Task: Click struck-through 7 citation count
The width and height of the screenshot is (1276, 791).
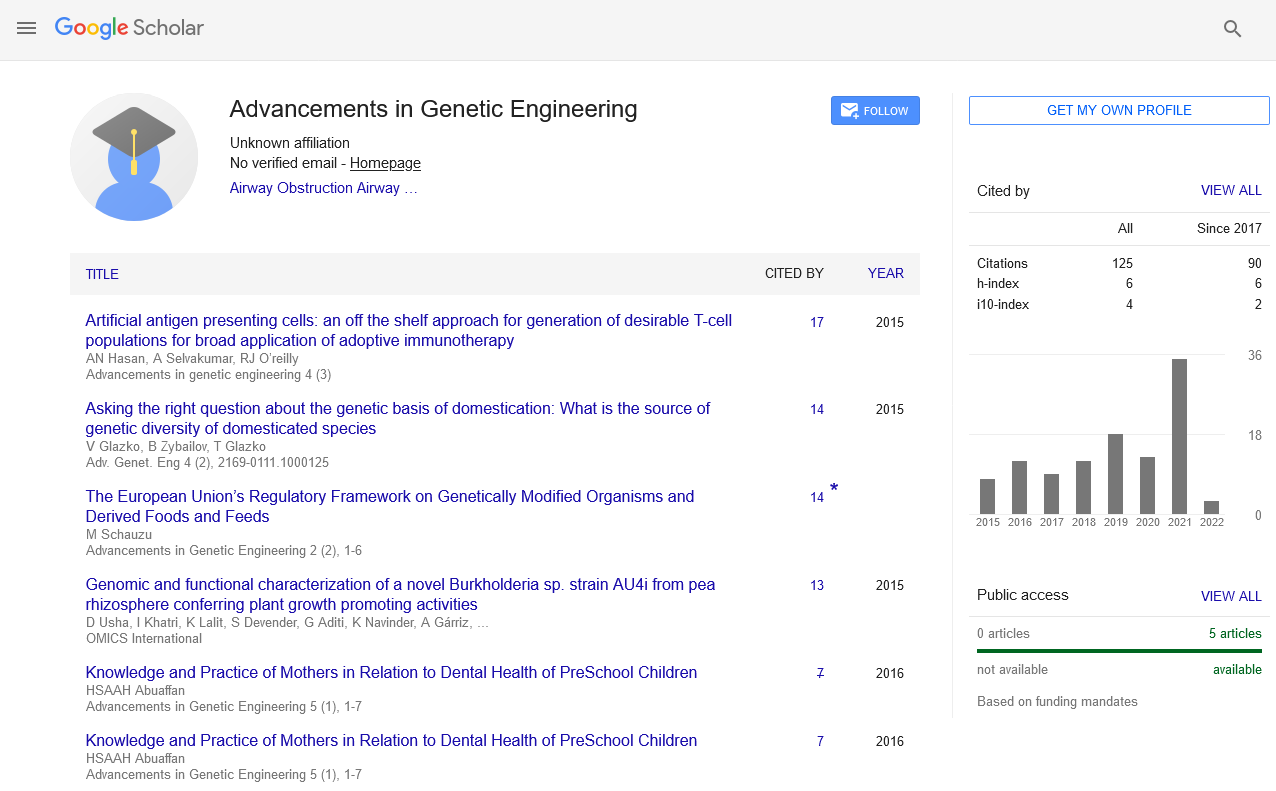Action: [820, 673]
